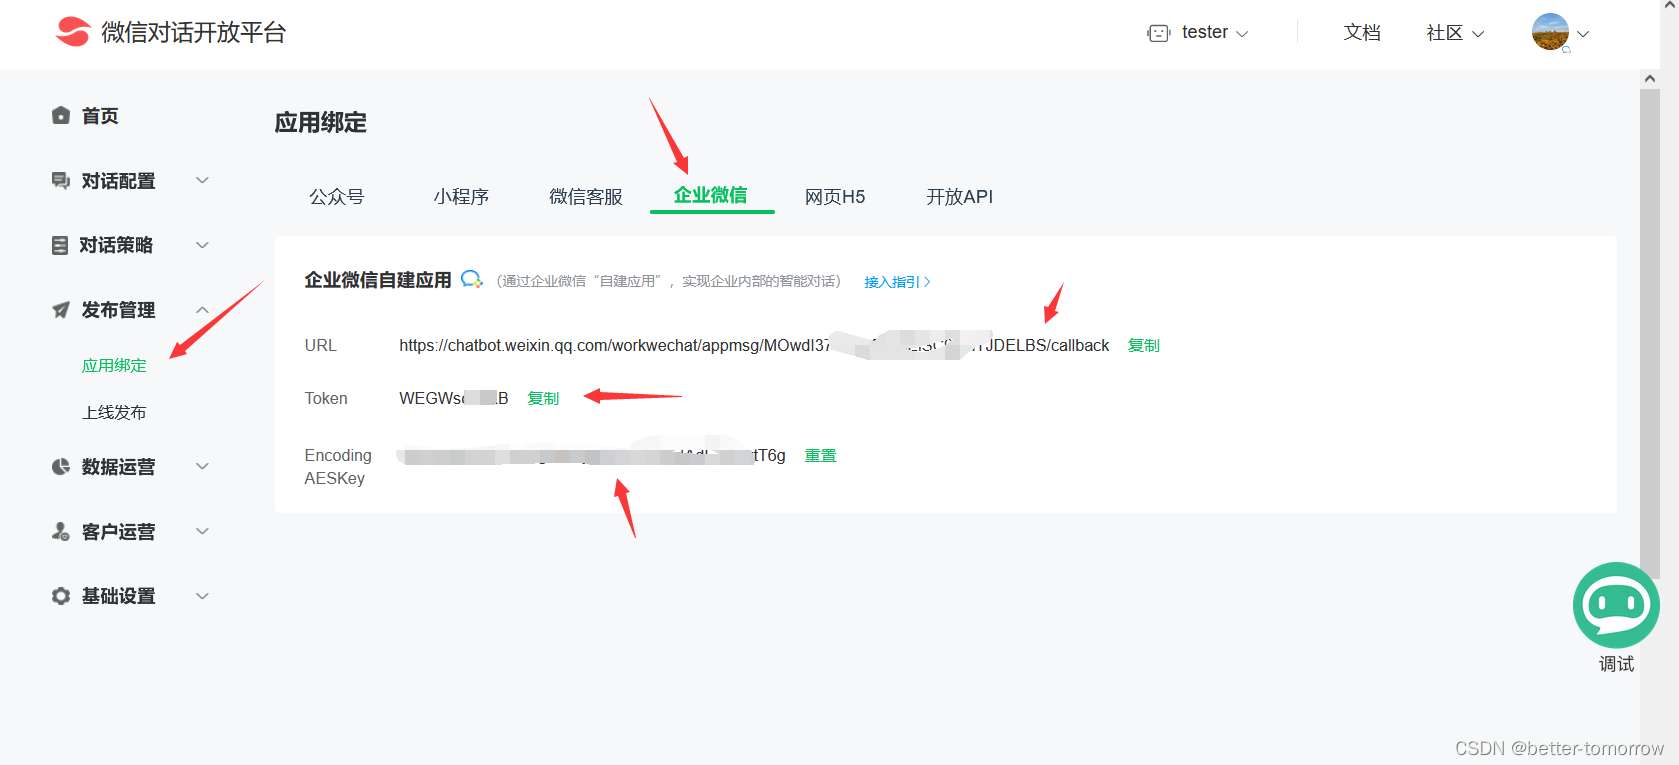This screenshot has height=765, width=1679.
Task: Select the 企业微信 tab
Action: [711, 195]
